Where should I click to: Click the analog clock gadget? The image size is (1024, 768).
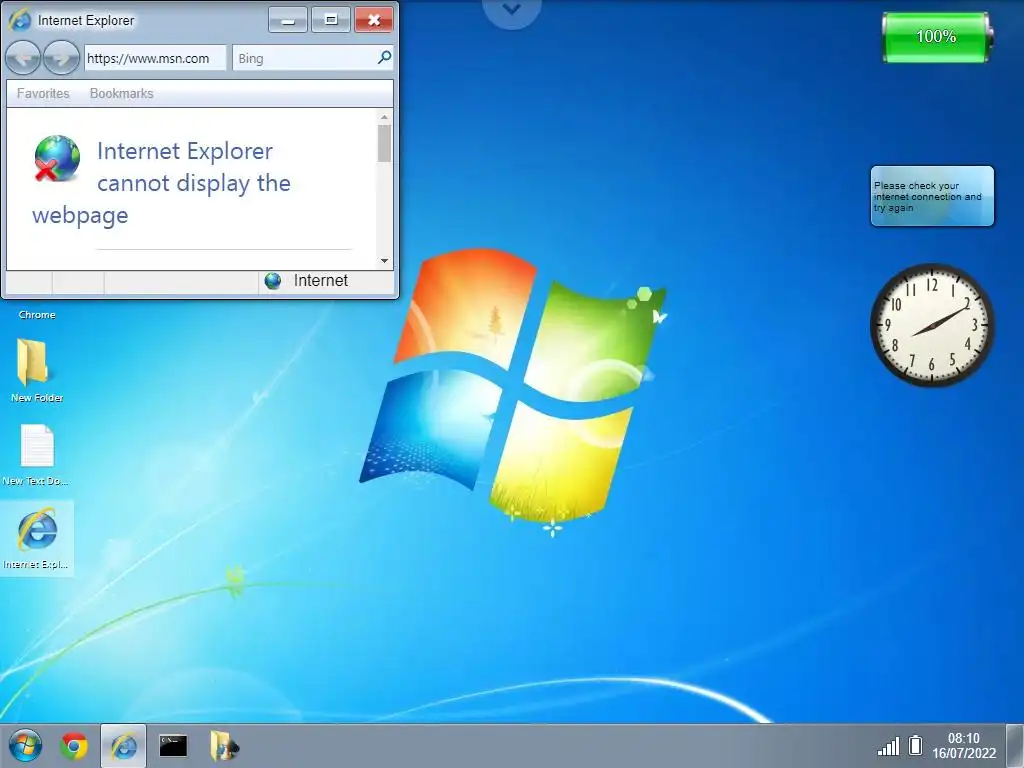point(933,325)
